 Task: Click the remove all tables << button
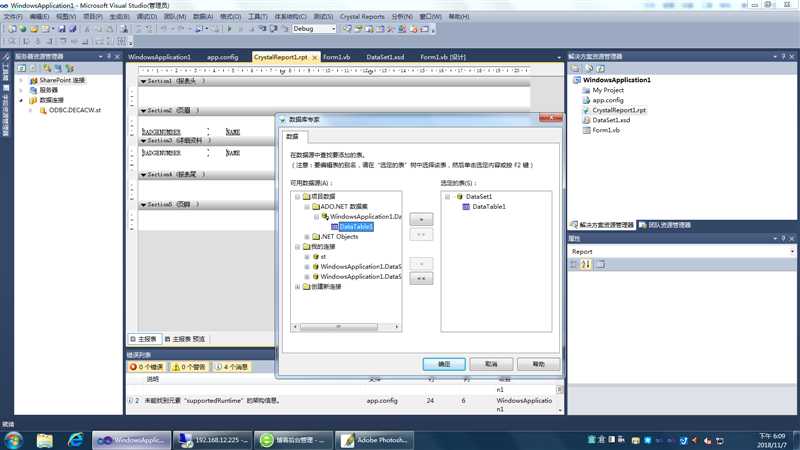click(x=421, y=279)
